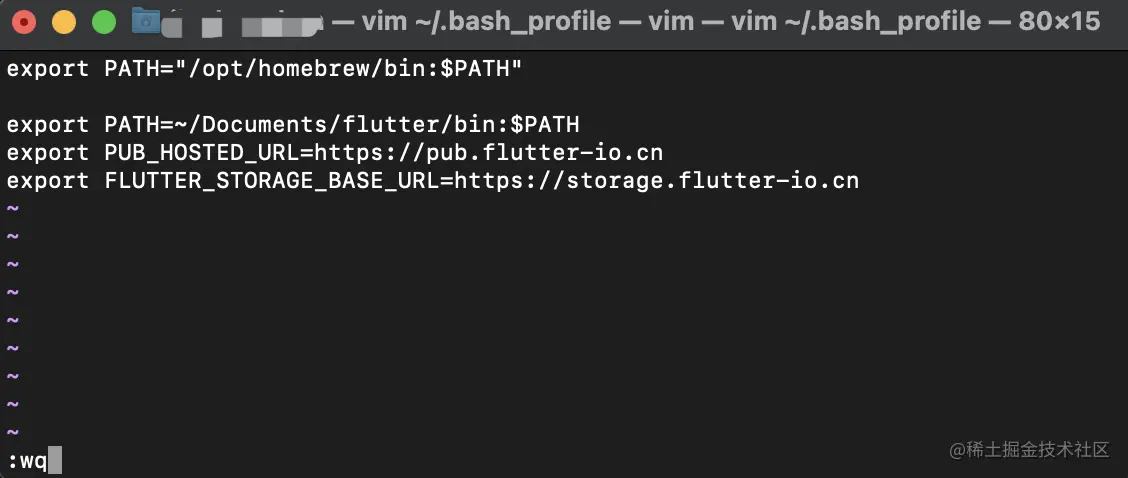Click the last tilde empty-line marker
The height and width of the screenshot is (478, 1128).
[13, 433]
